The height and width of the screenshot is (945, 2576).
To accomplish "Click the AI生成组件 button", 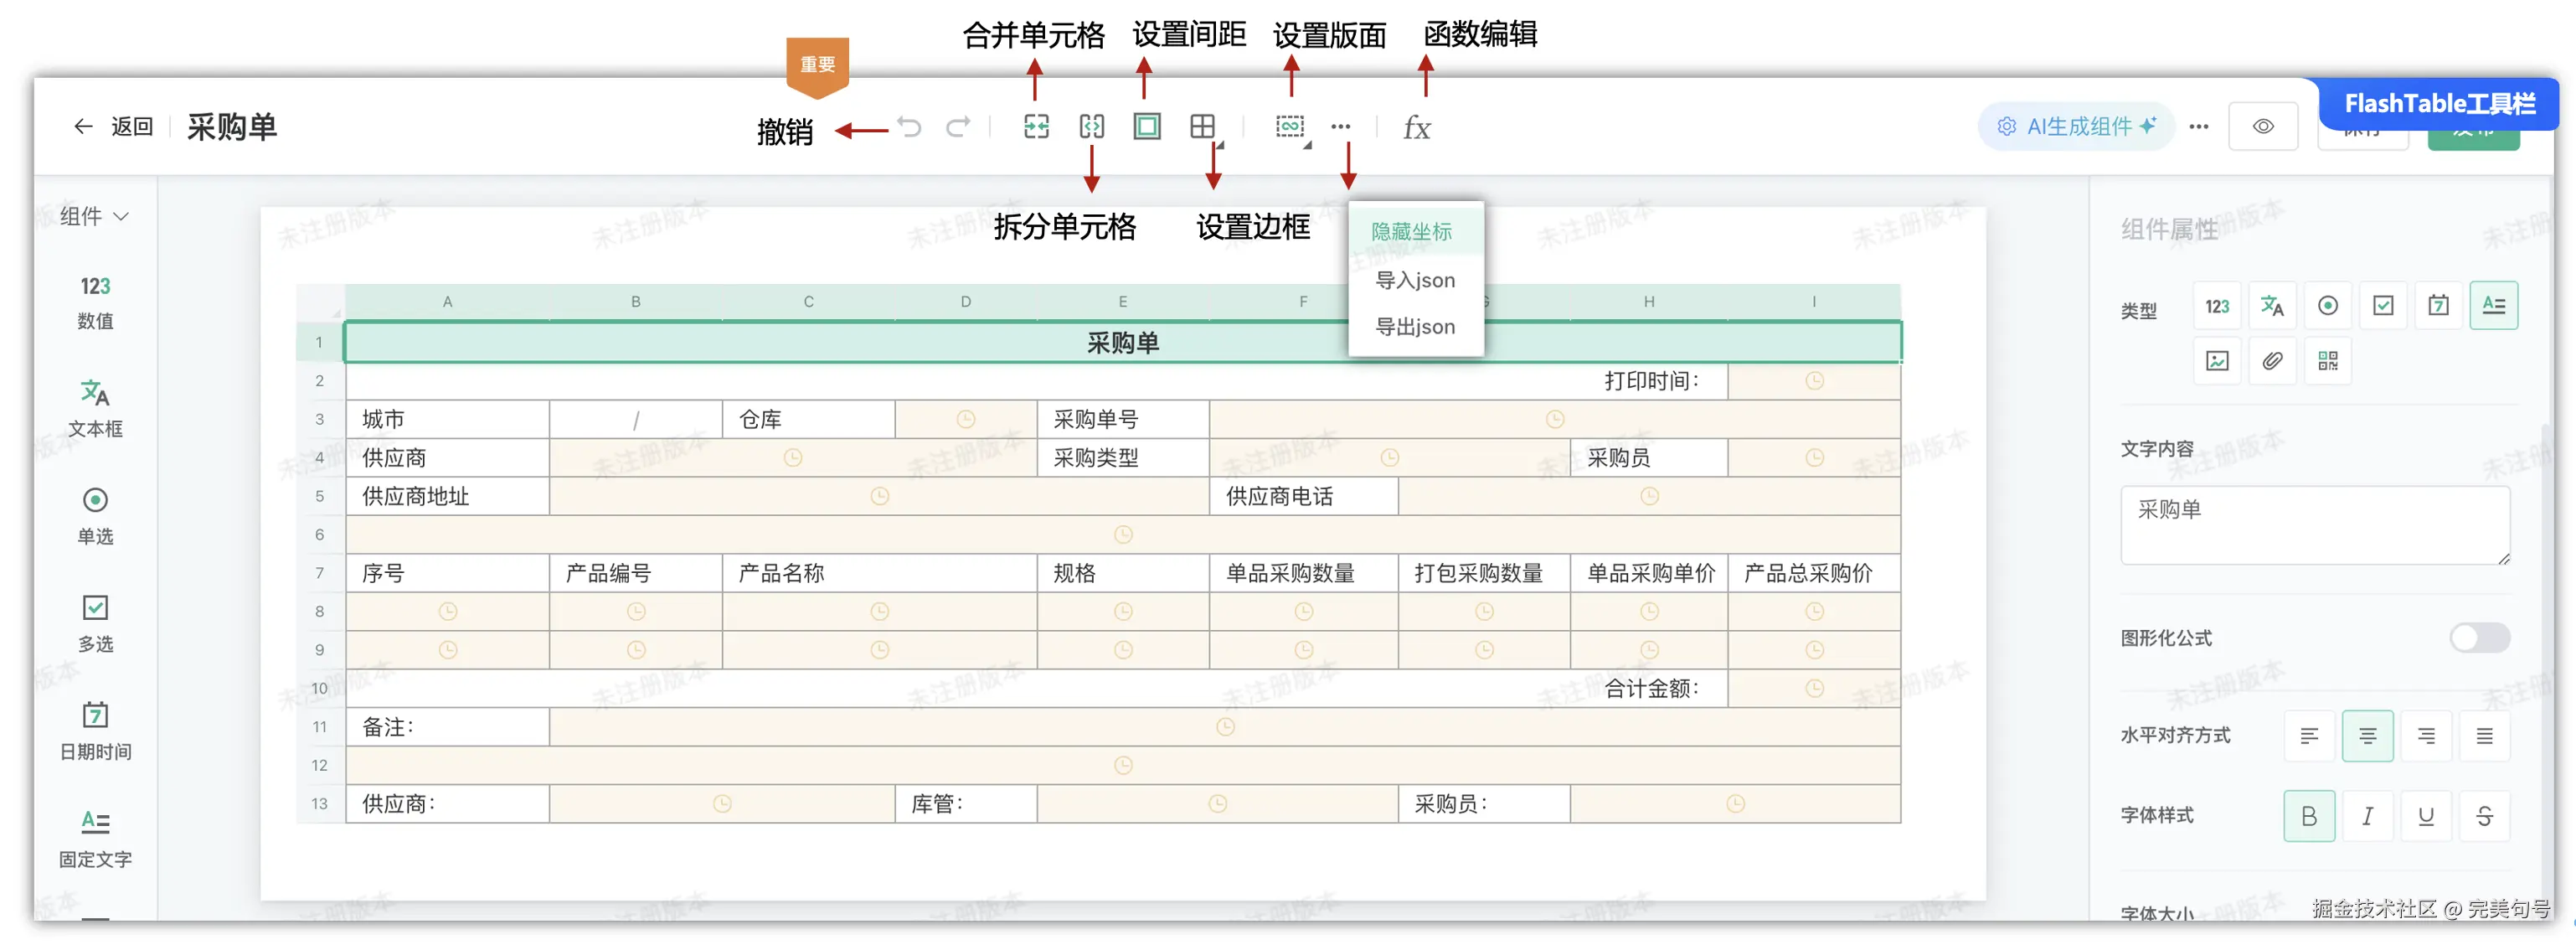I will pos(2075,127).
